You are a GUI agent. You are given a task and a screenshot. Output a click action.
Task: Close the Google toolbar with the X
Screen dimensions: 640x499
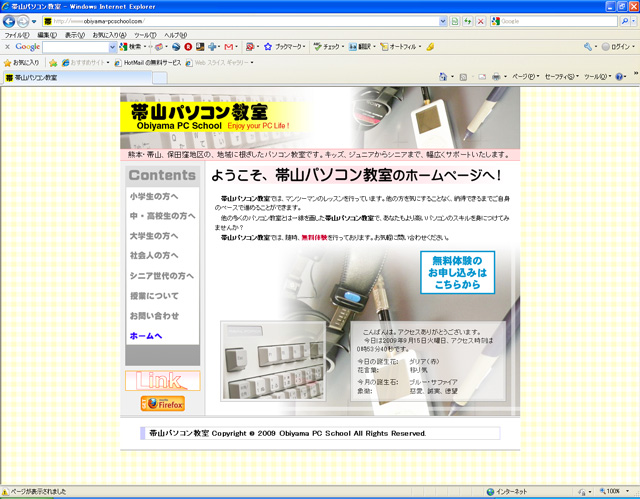click(x=7, y=47)
